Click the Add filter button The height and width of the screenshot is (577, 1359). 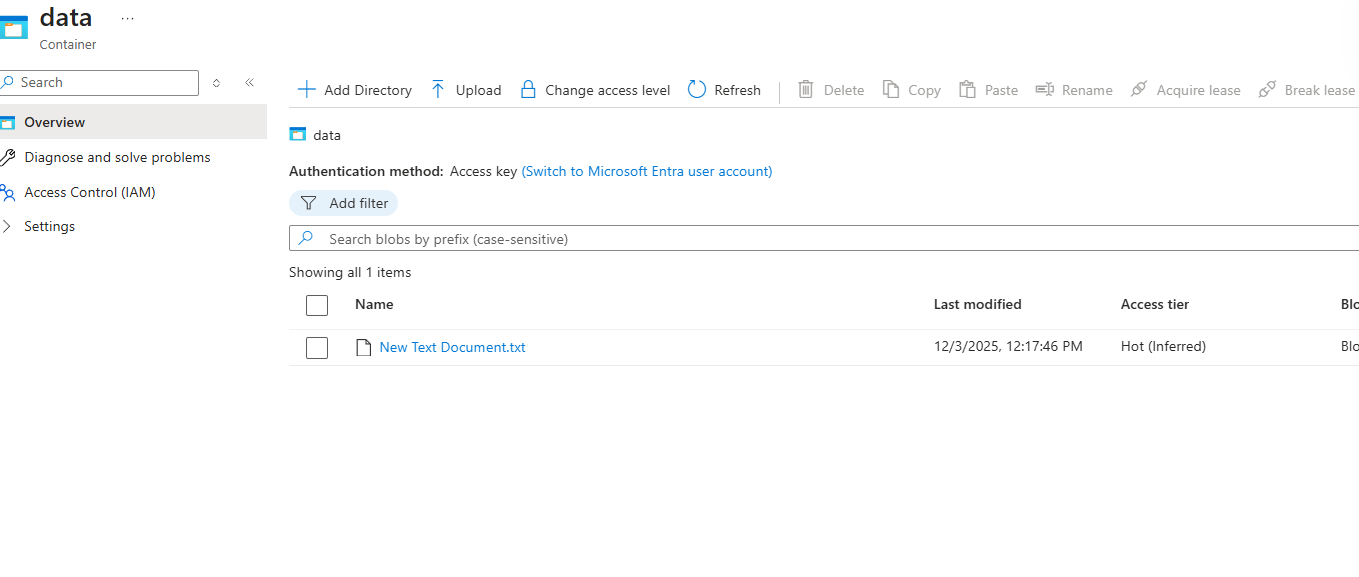click(x=344, y=203)
